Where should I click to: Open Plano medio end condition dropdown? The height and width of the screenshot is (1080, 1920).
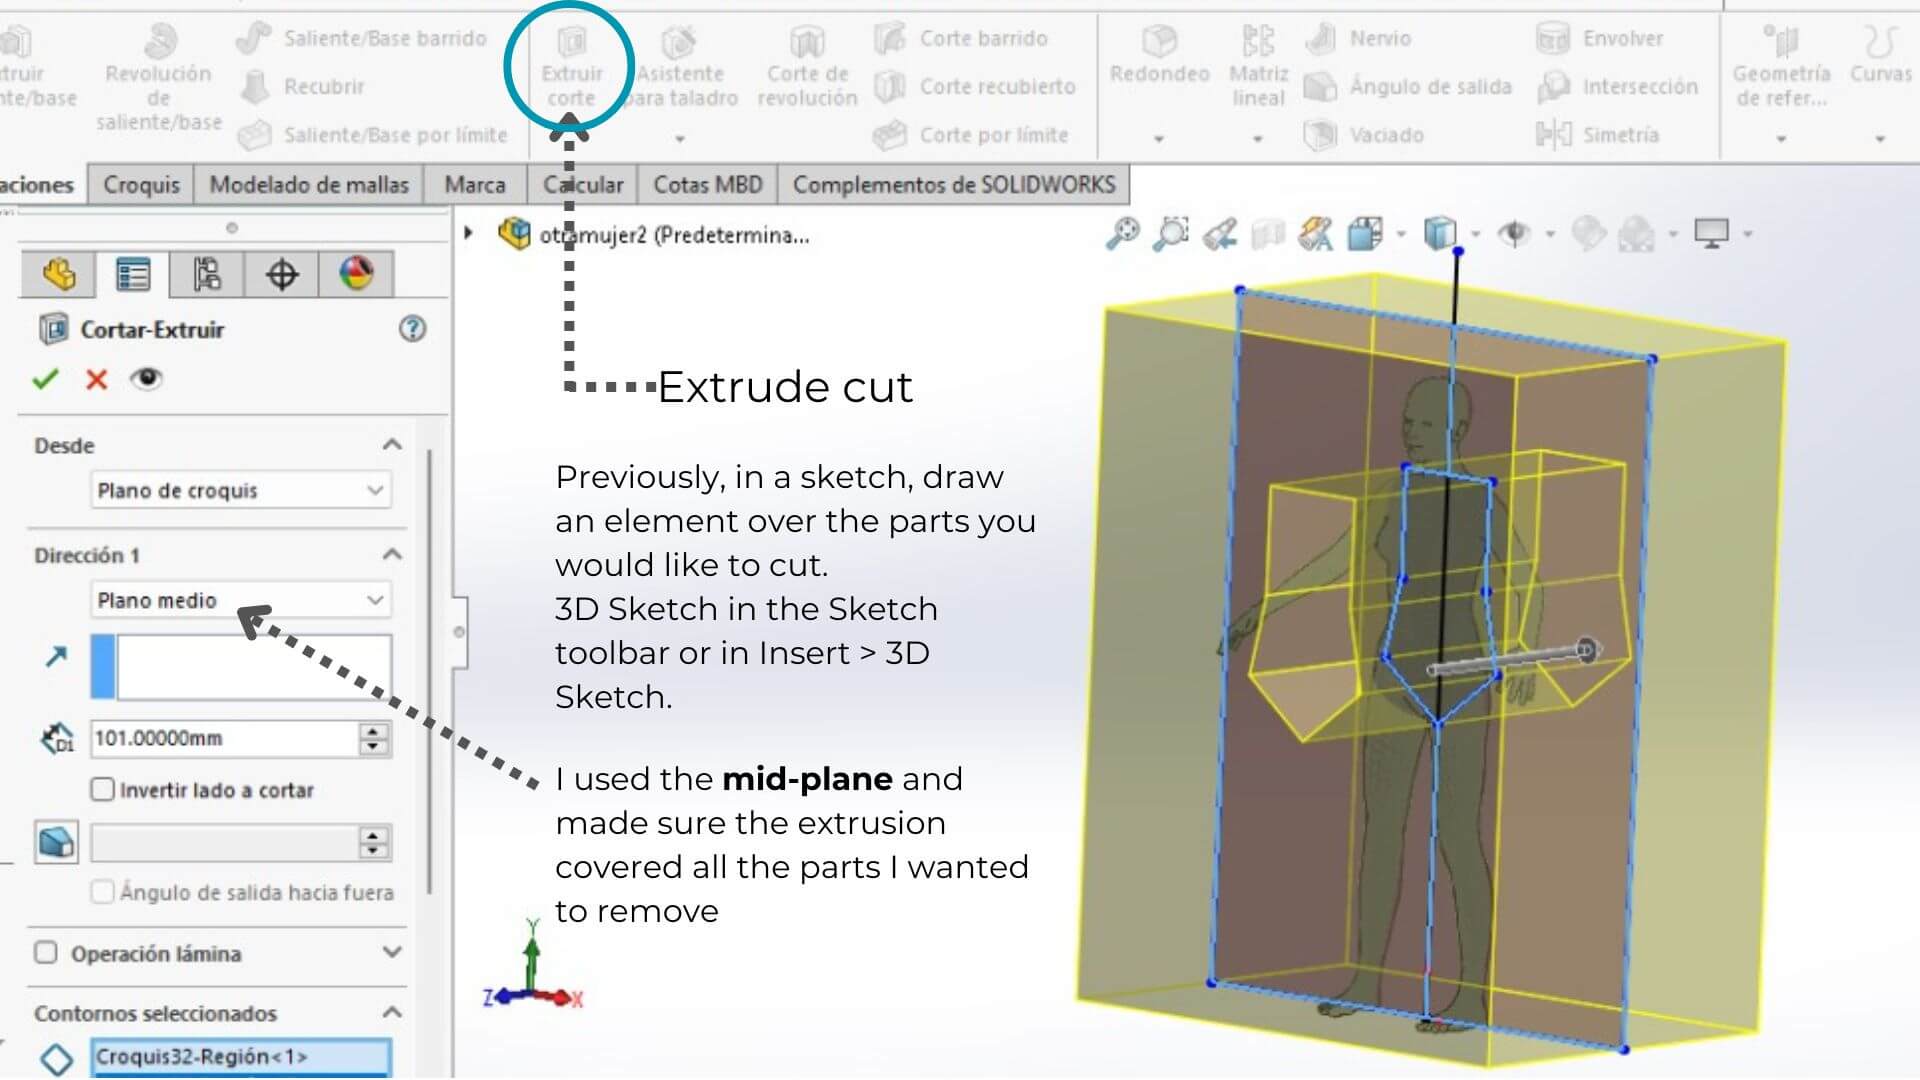pyautogui.click(x=241, y=600)
